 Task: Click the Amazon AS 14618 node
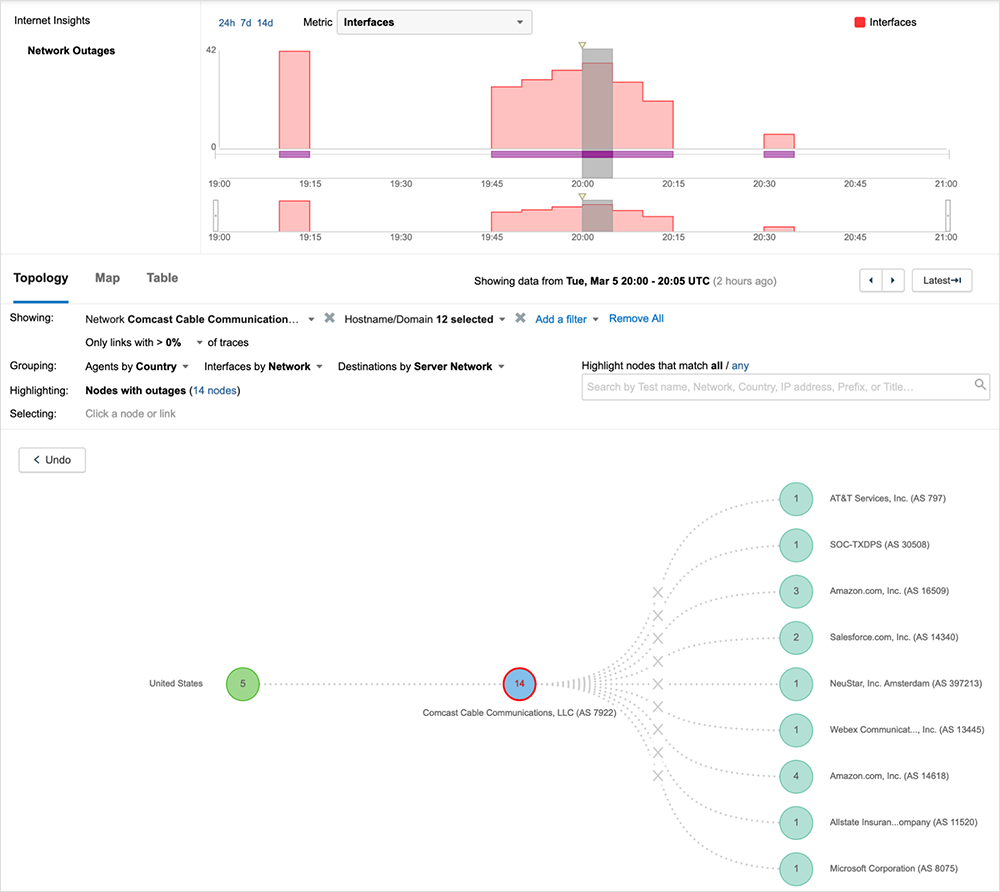click(796, 775)
